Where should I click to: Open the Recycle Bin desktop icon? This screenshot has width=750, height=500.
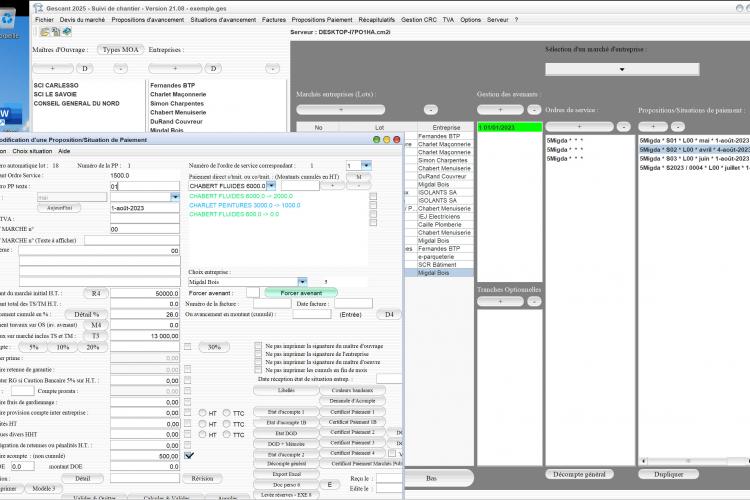pyautogui.click(x=8, y=22)
